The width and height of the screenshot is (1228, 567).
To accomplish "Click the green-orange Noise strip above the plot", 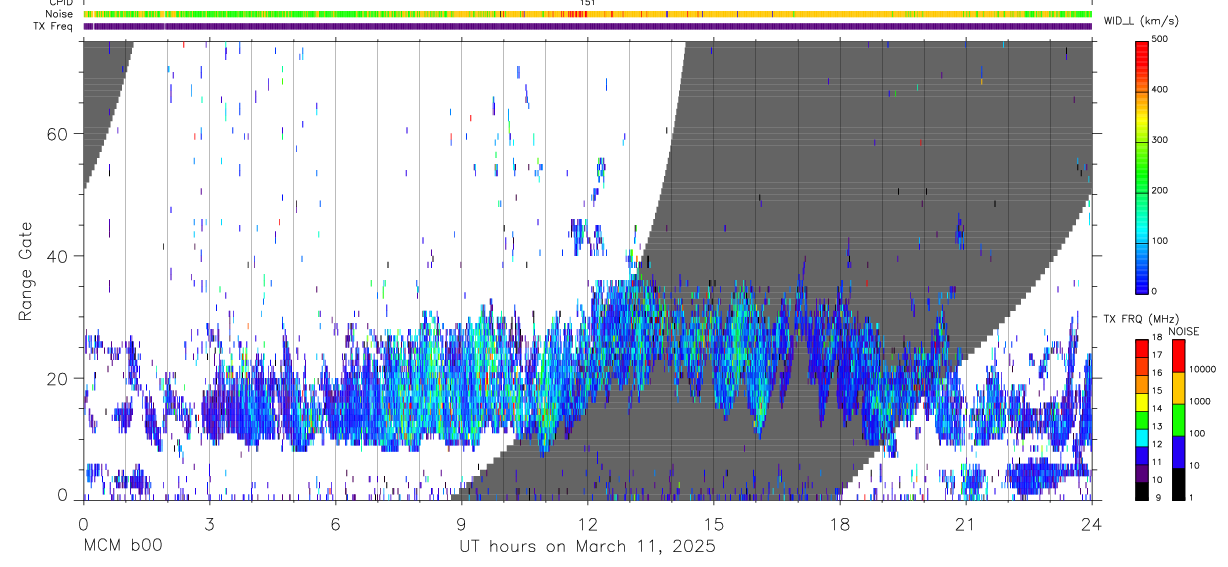I will (x=588, y=14).
